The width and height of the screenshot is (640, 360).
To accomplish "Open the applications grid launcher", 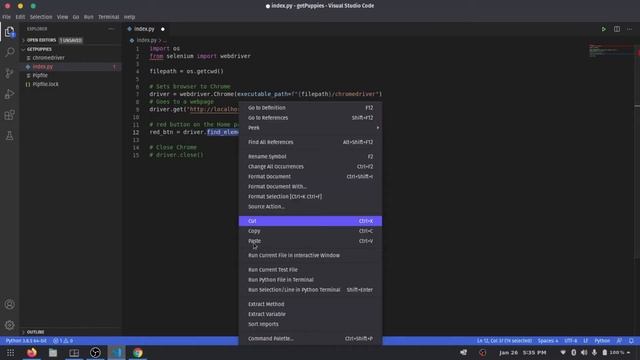I will click(10, 352).
